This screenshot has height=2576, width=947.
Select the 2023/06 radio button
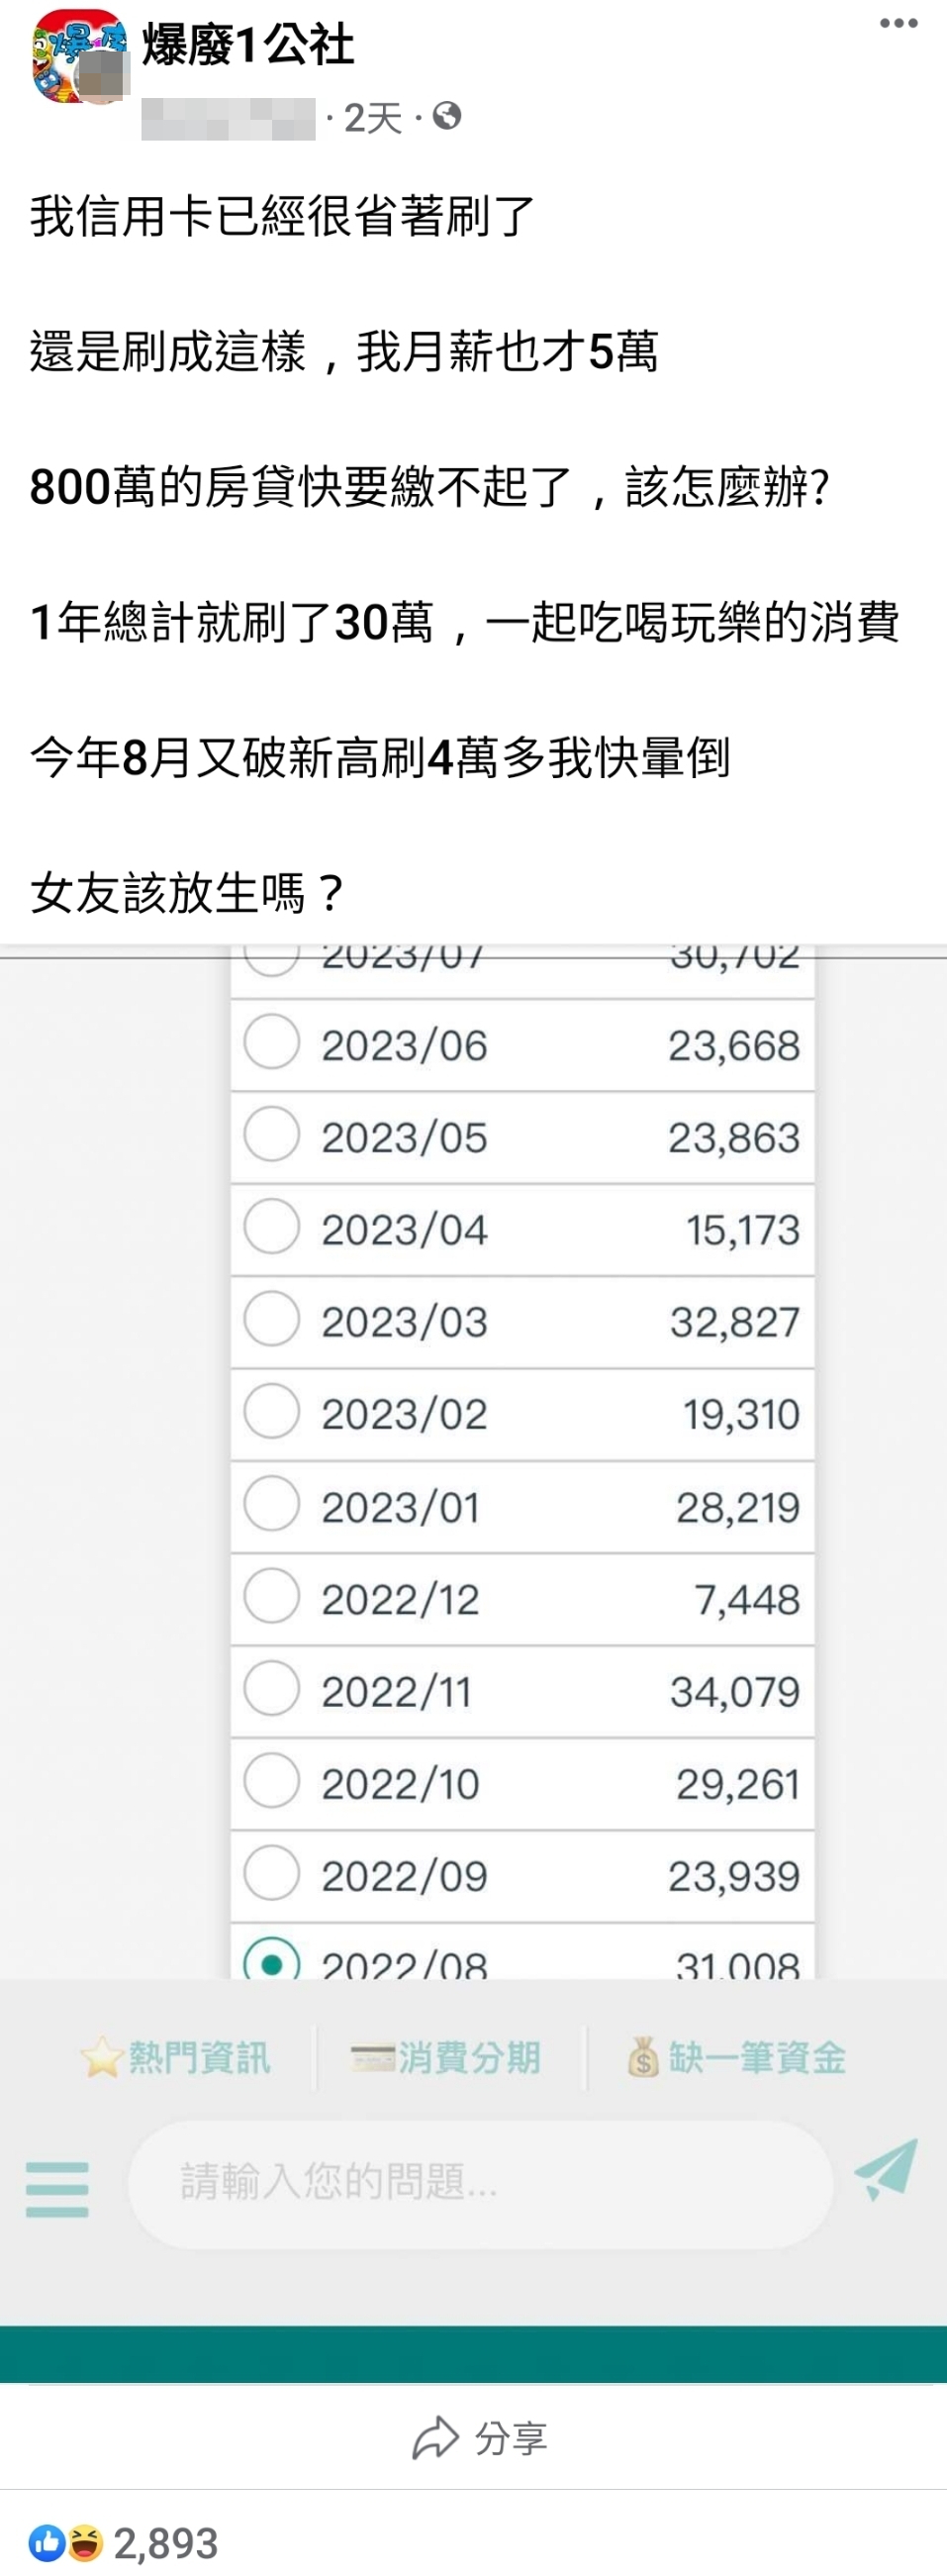point(271,1042)
